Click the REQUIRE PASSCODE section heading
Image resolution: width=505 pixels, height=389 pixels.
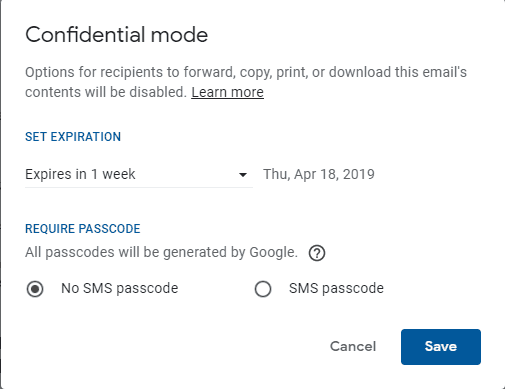pos(83,229)
